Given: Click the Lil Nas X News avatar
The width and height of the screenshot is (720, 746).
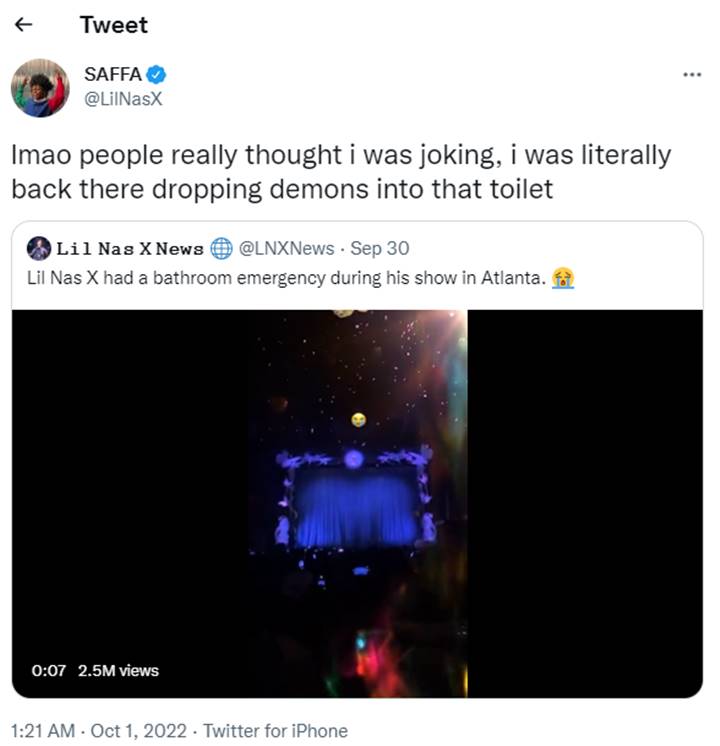Looking at the screenshot, I should click(39, 248).
